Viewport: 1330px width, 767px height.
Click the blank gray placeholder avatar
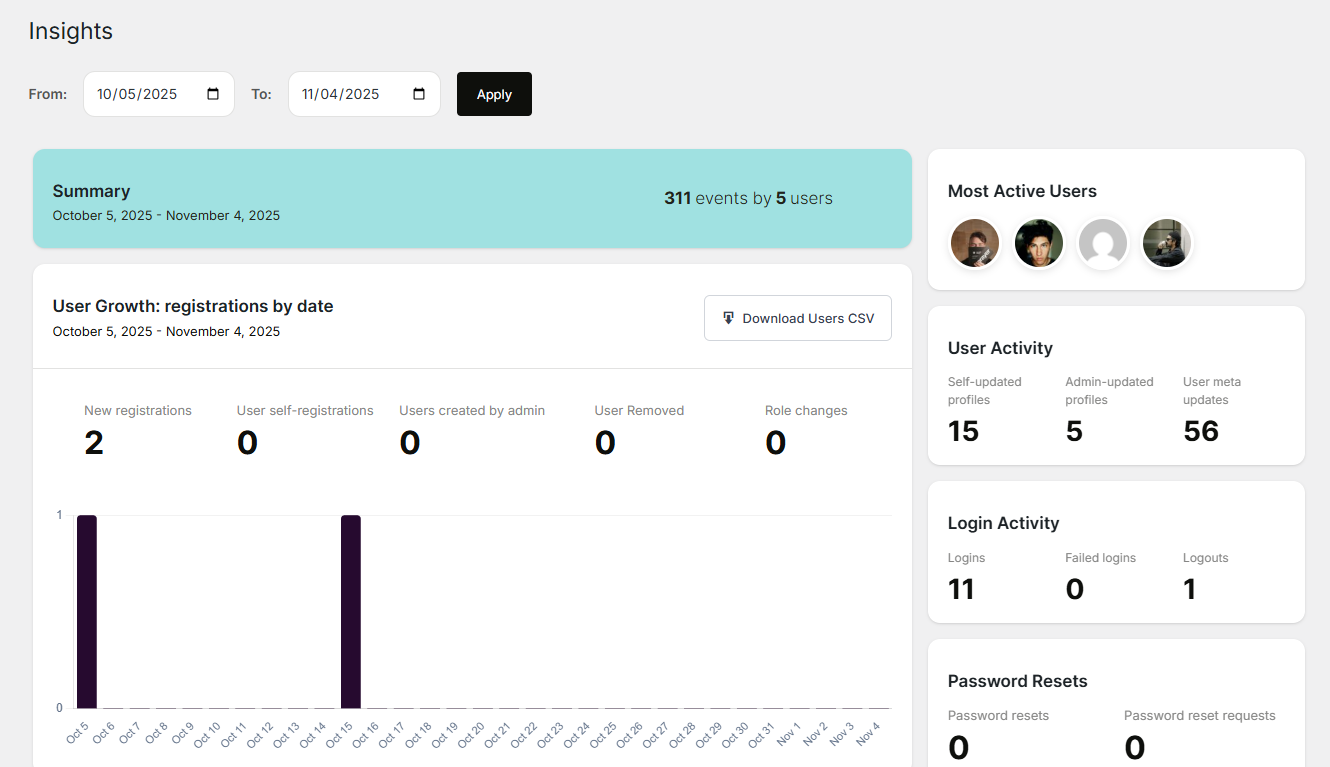coord(1103,242)
